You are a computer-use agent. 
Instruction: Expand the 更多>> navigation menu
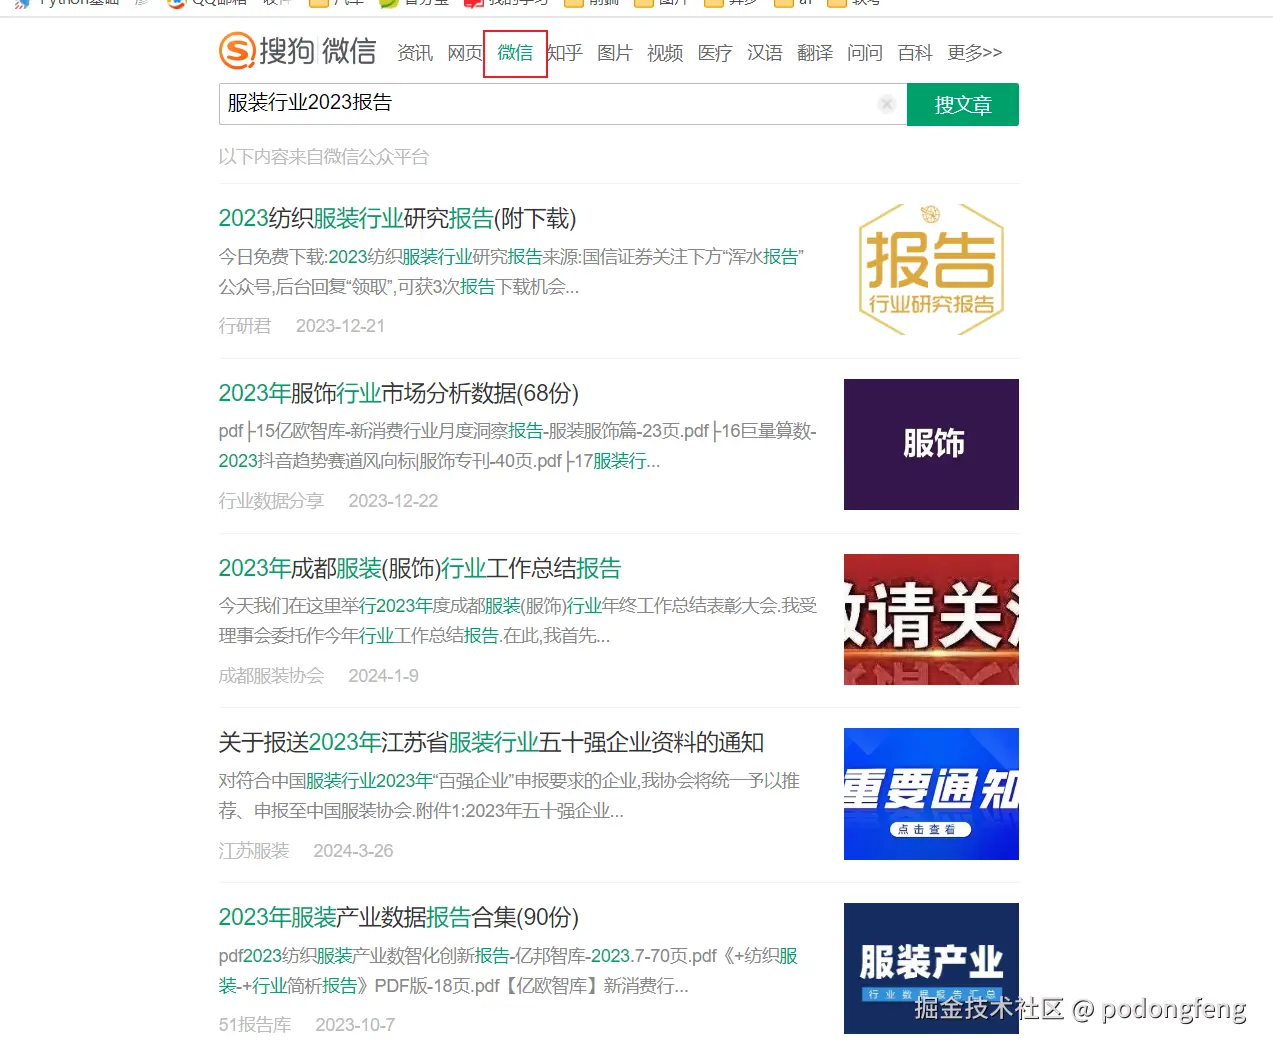(x=974, y=53)
